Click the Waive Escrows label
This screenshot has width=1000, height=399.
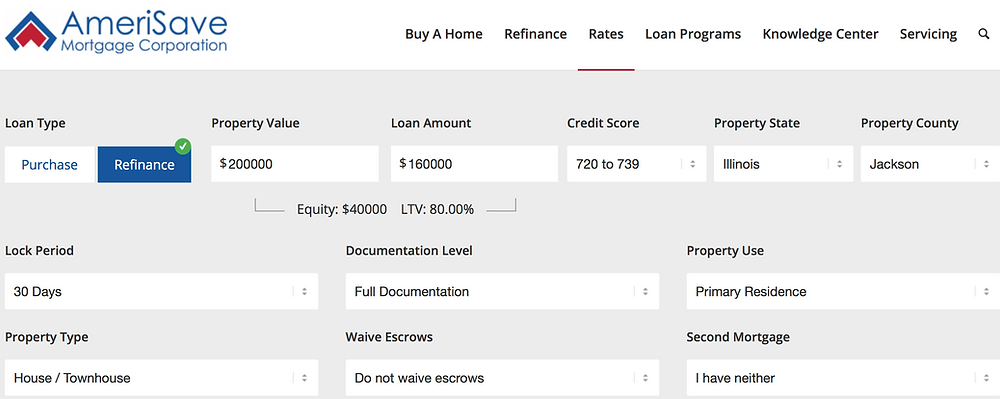click(390, 337)
